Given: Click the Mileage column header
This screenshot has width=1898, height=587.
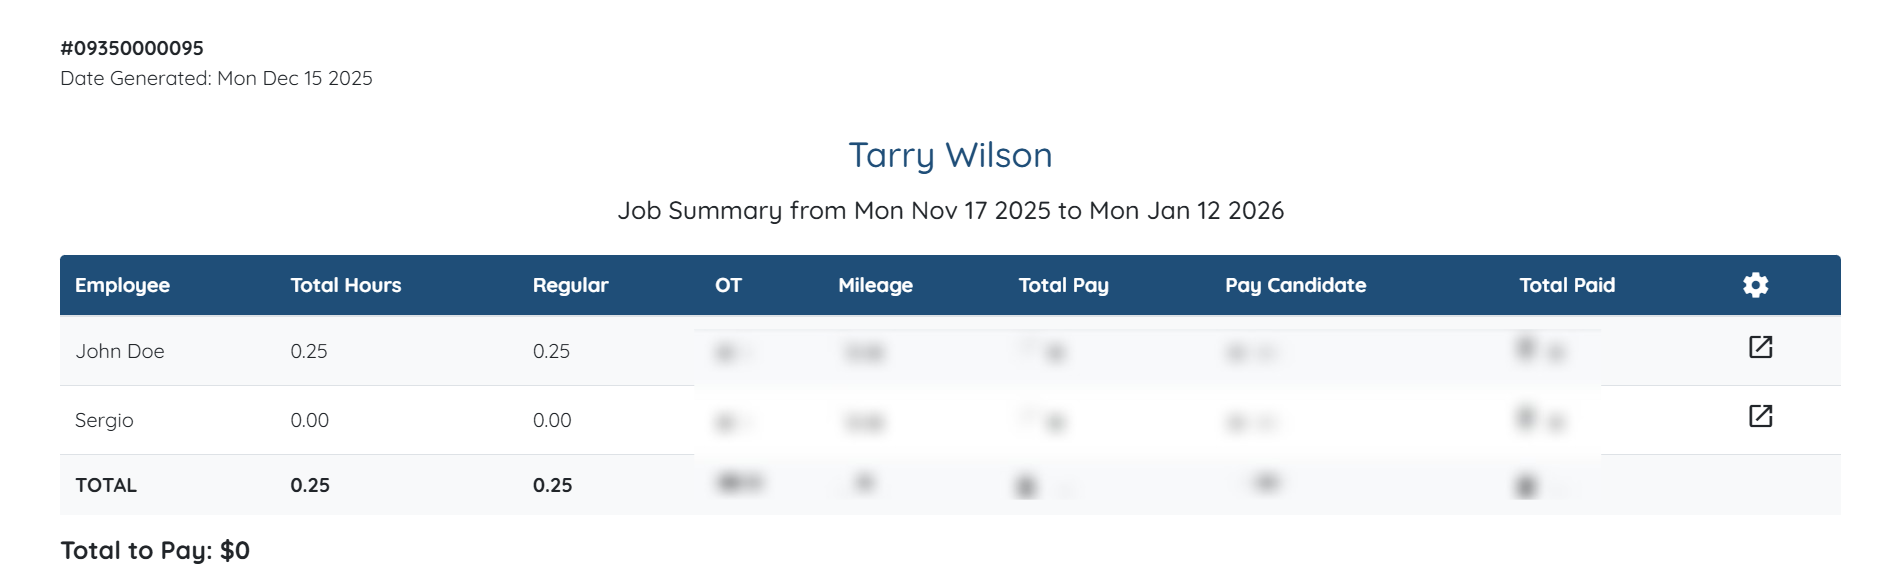Looking at the screenshot, I should click(875, 285).
